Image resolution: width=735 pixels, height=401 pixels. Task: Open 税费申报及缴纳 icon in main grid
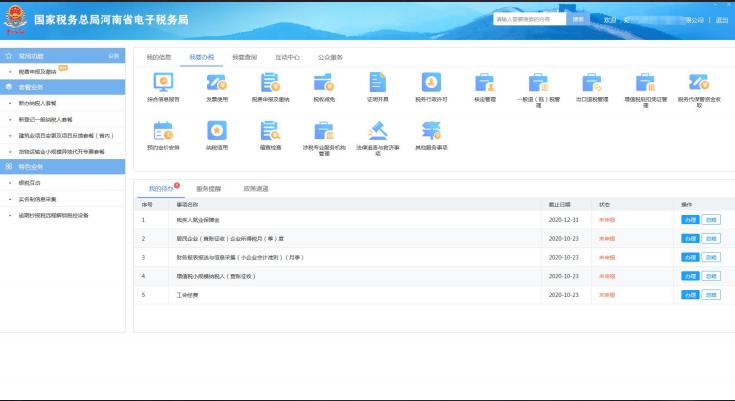270,83
